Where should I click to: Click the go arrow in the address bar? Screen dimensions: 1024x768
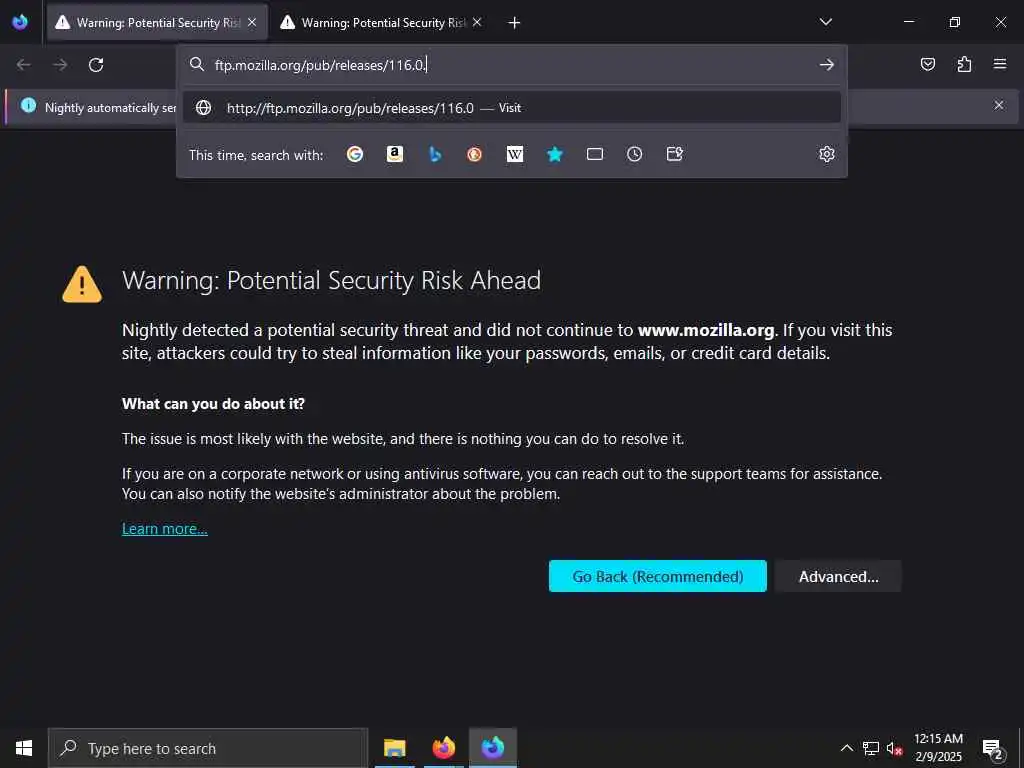[x=827, y=65]
